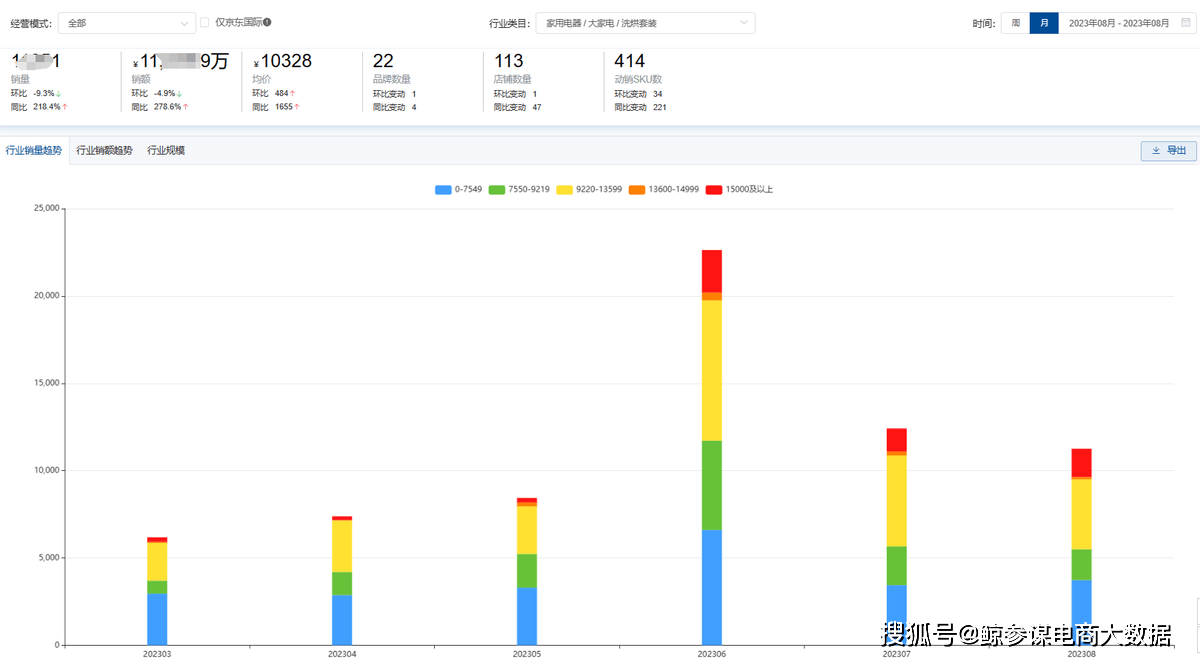1200x661 pixels.
Task: Expand the 行业类目 category dropdown
Action: tap(645, 23)
